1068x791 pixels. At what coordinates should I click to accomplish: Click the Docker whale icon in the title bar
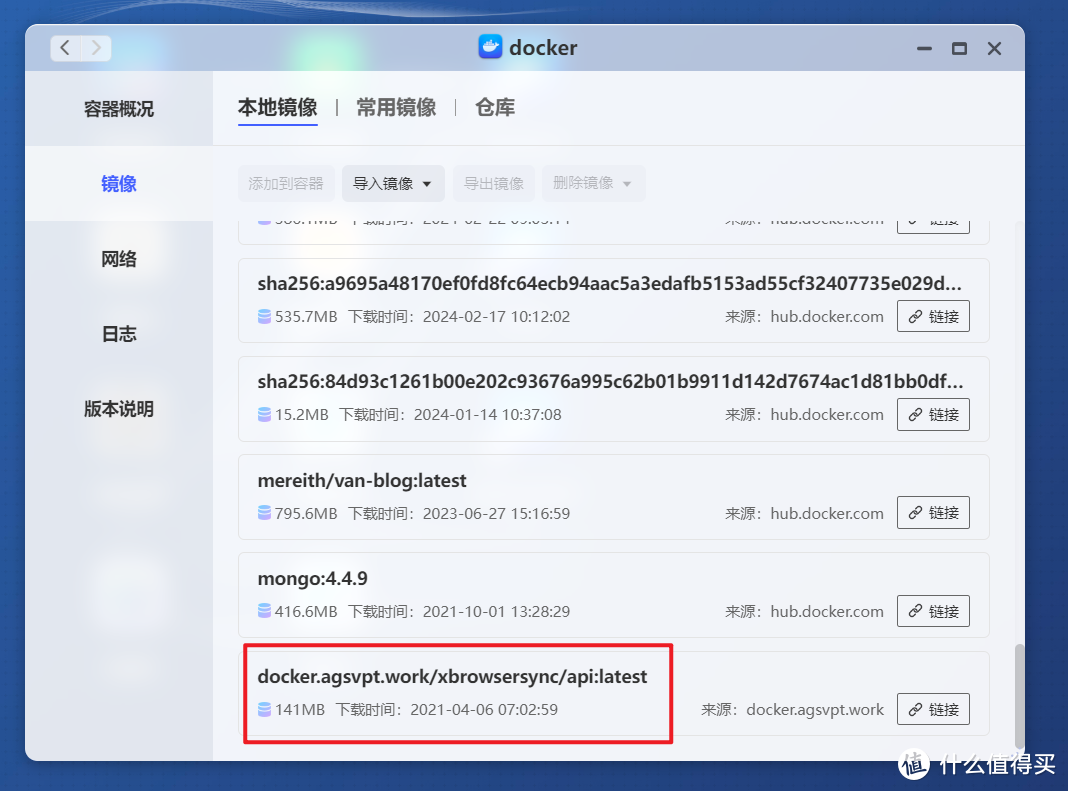(x=489, y=46)
